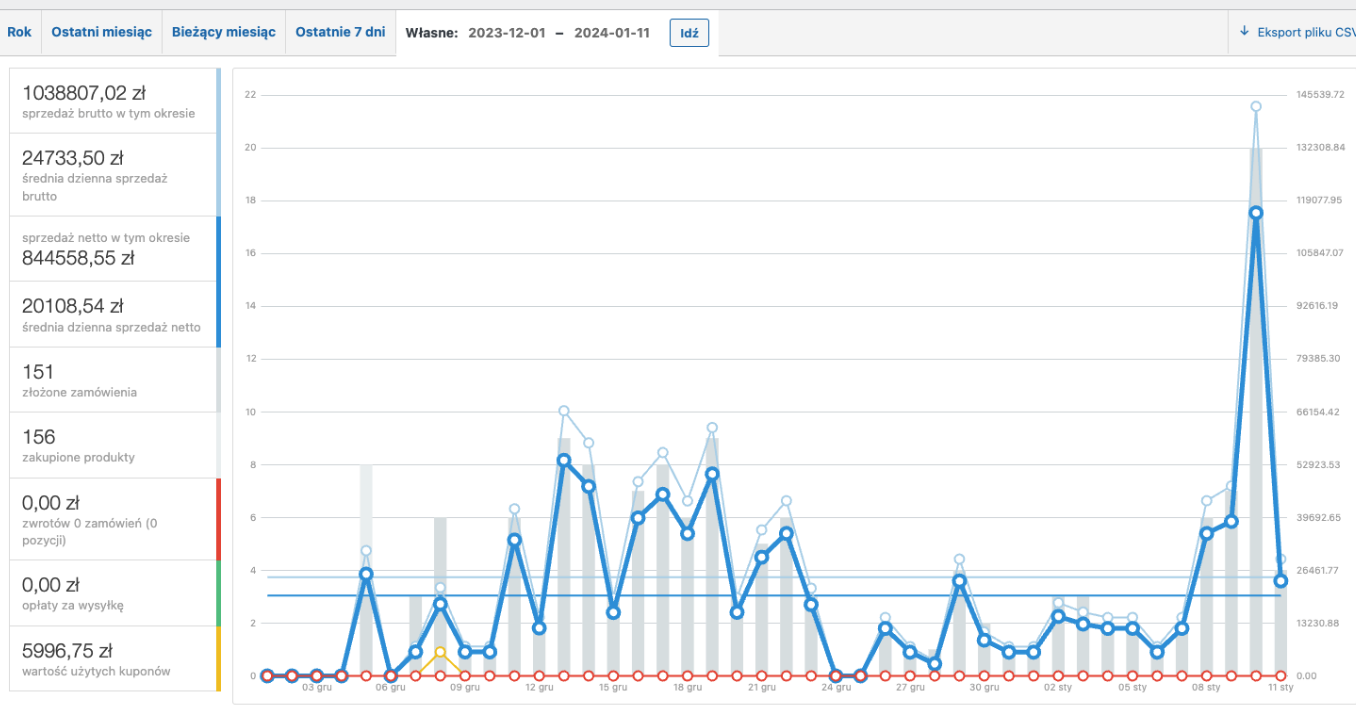Highlight the opłaty za wysyłkę legend entry

(x=115, y=593)
